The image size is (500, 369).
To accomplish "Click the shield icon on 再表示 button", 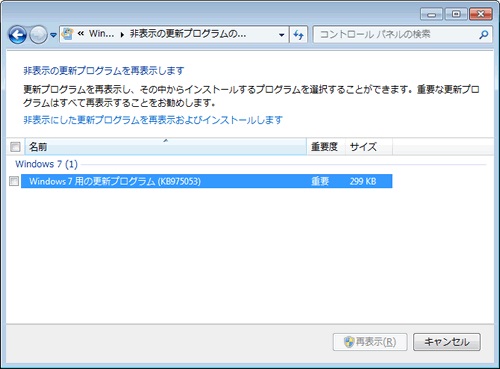I will tap(349, 342).
